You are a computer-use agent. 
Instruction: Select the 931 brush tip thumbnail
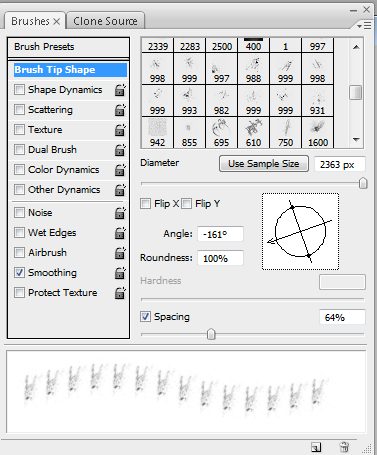pyautogui.click(x=317, y=101)
